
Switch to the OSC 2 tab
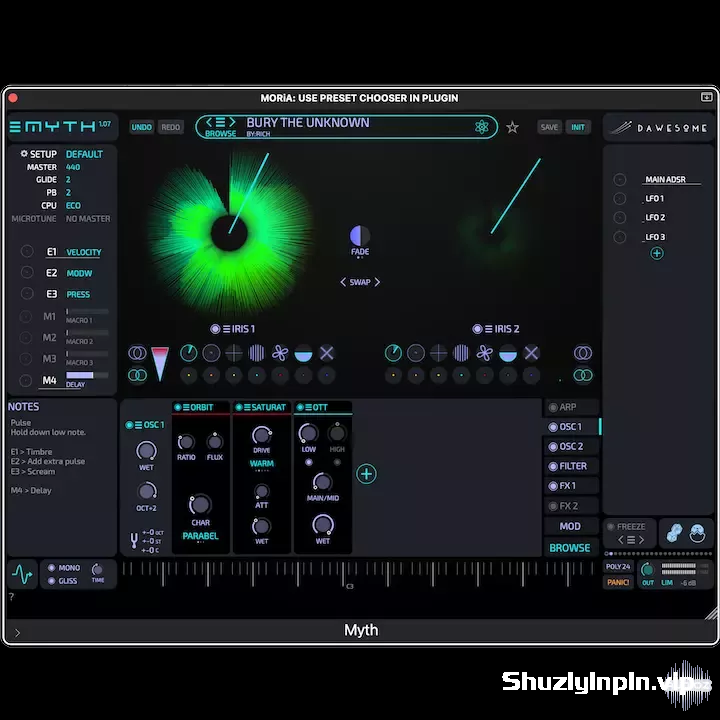coord(572,446)
